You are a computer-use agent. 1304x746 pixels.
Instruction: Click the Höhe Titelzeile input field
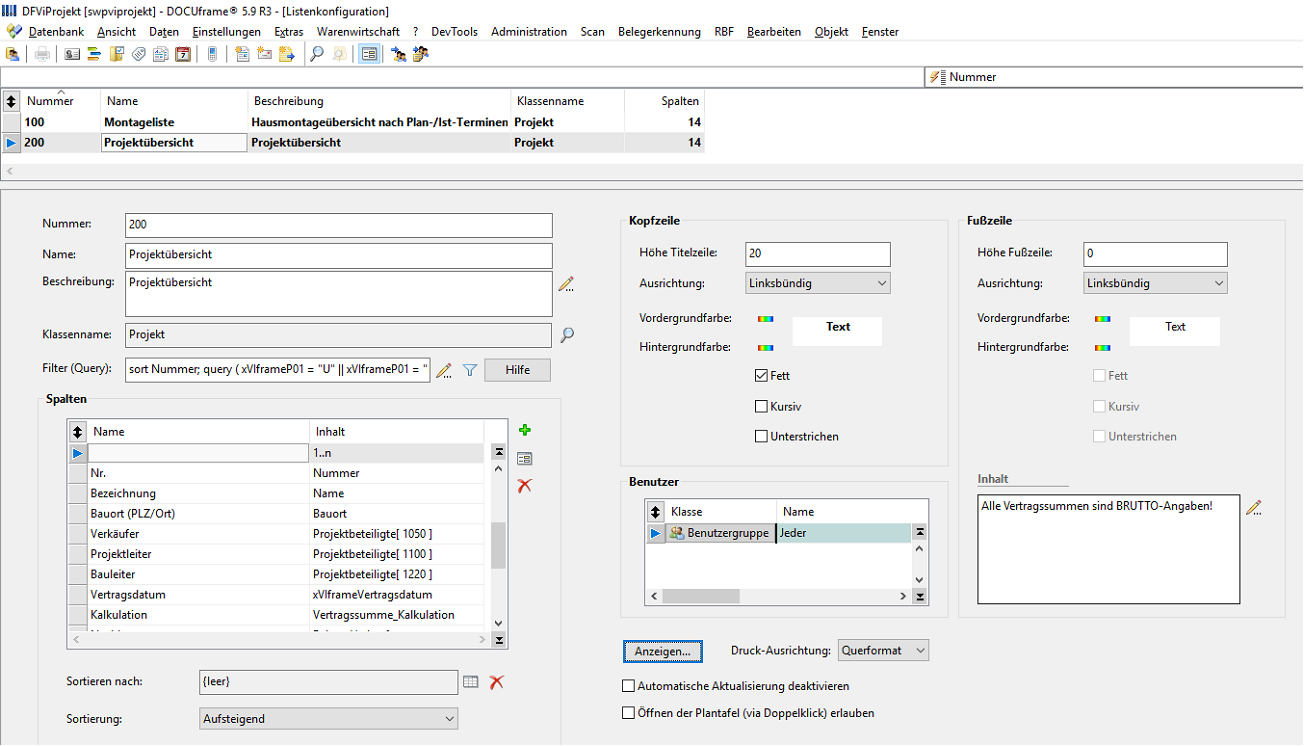(818, 254)
